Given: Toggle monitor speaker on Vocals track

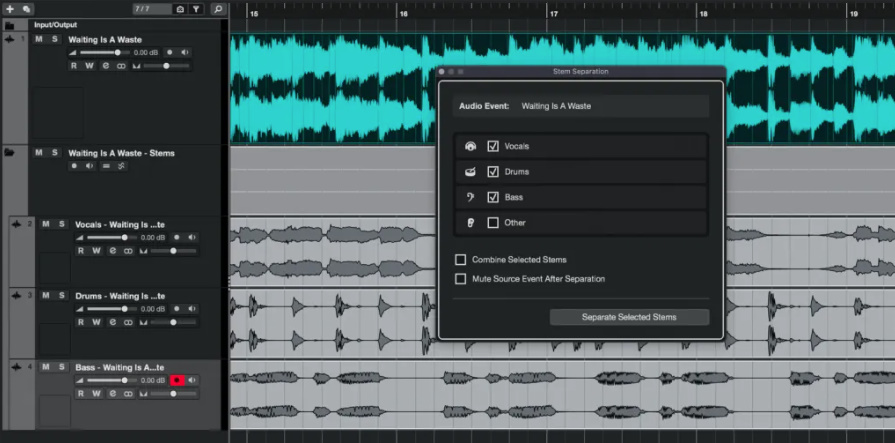Looking at the screenshot, I should [x=193, y=237].
